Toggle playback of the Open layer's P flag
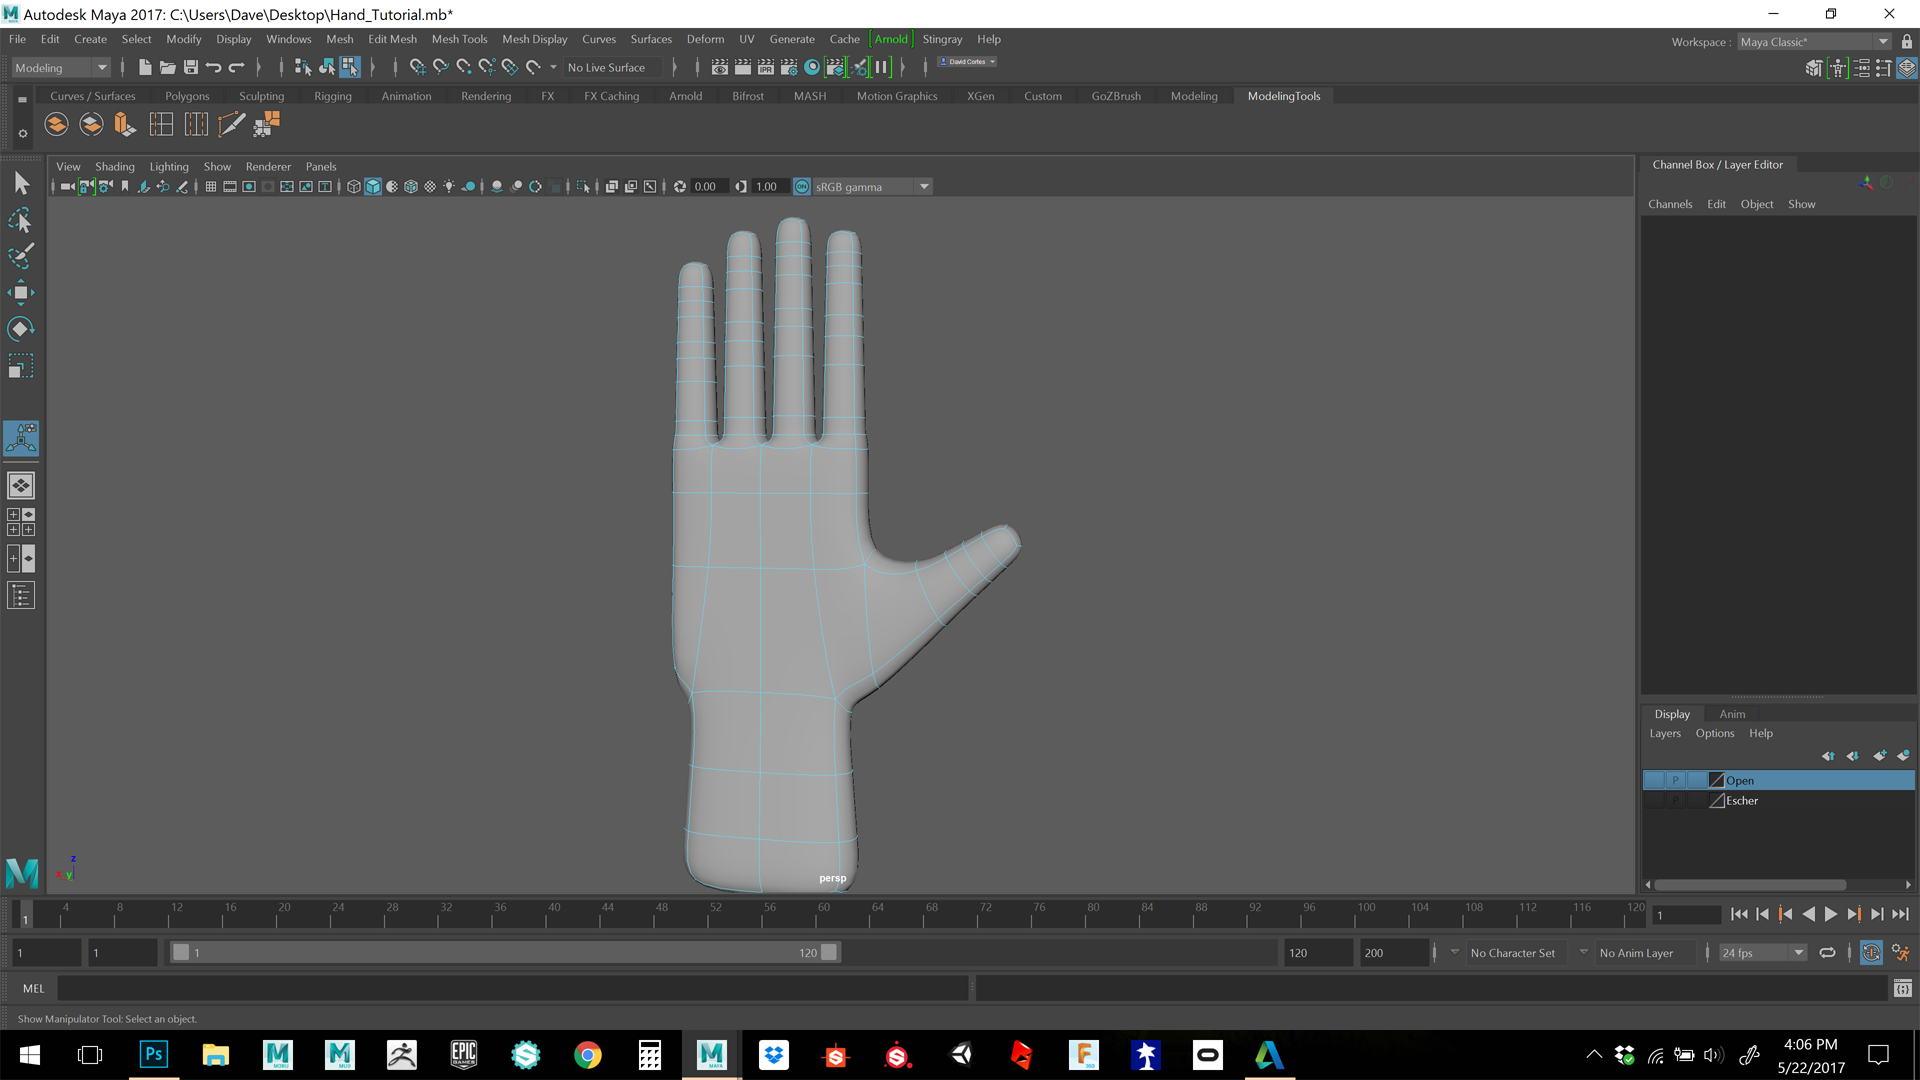The height and width of the screenshot is (1080, 1920). (1676, 780)
